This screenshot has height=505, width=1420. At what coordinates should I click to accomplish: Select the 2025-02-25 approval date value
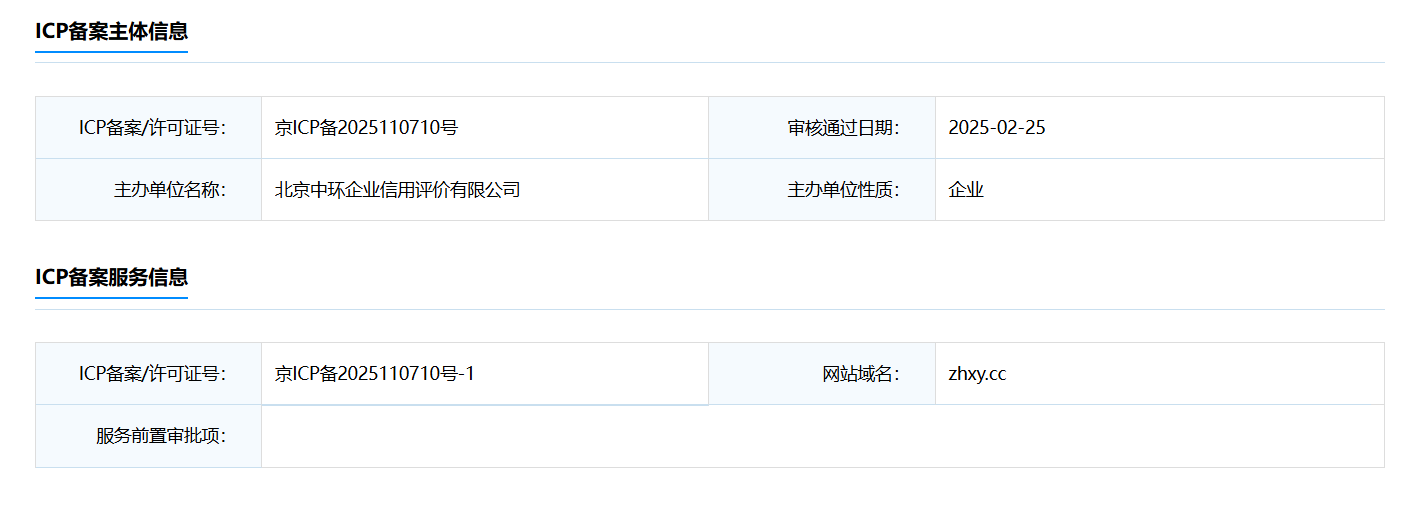[x=997, y=127]
